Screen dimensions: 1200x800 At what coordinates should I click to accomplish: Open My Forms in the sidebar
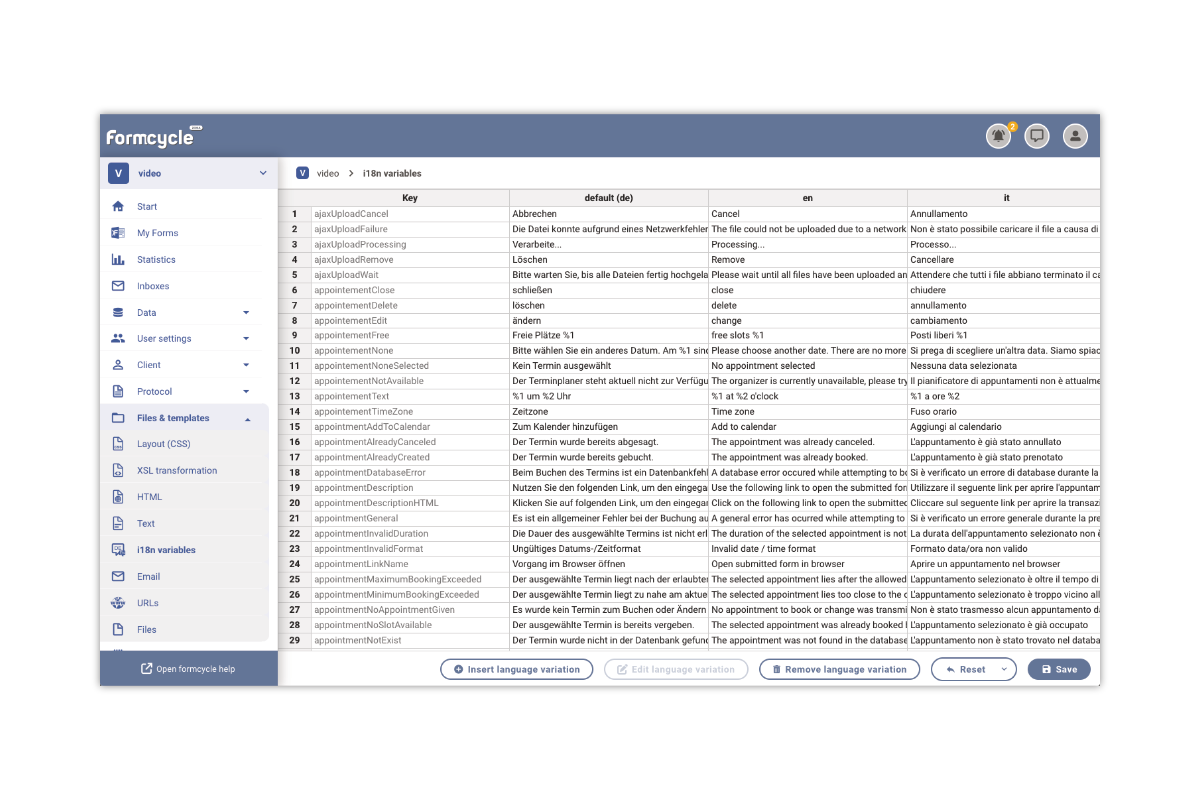pos(158,233)
